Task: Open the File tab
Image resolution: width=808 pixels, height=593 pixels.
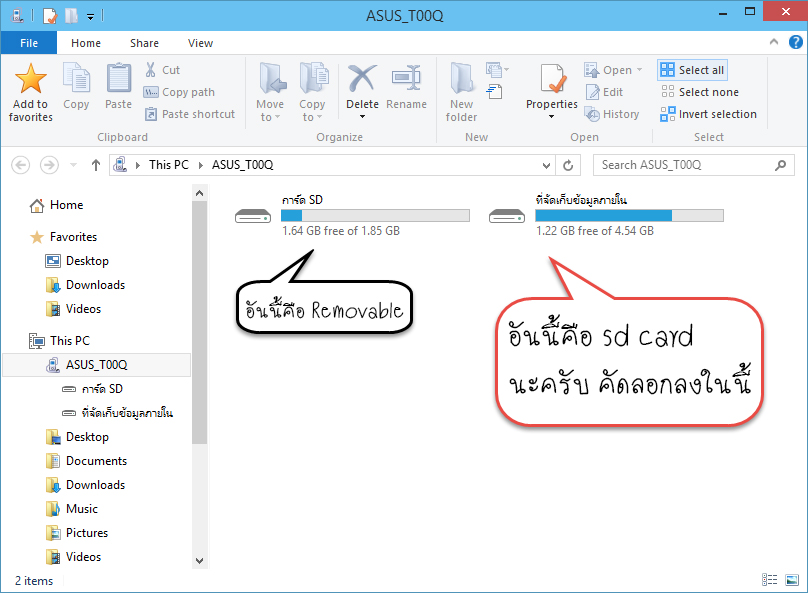Action: (x=29, y=43)
